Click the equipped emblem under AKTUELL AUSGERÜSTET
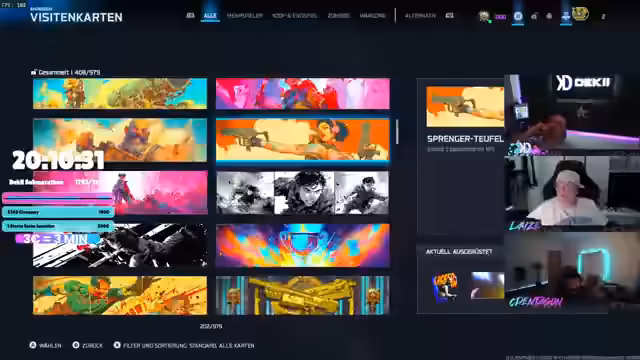This screenshot has height=360, width=640. point(445,287)
